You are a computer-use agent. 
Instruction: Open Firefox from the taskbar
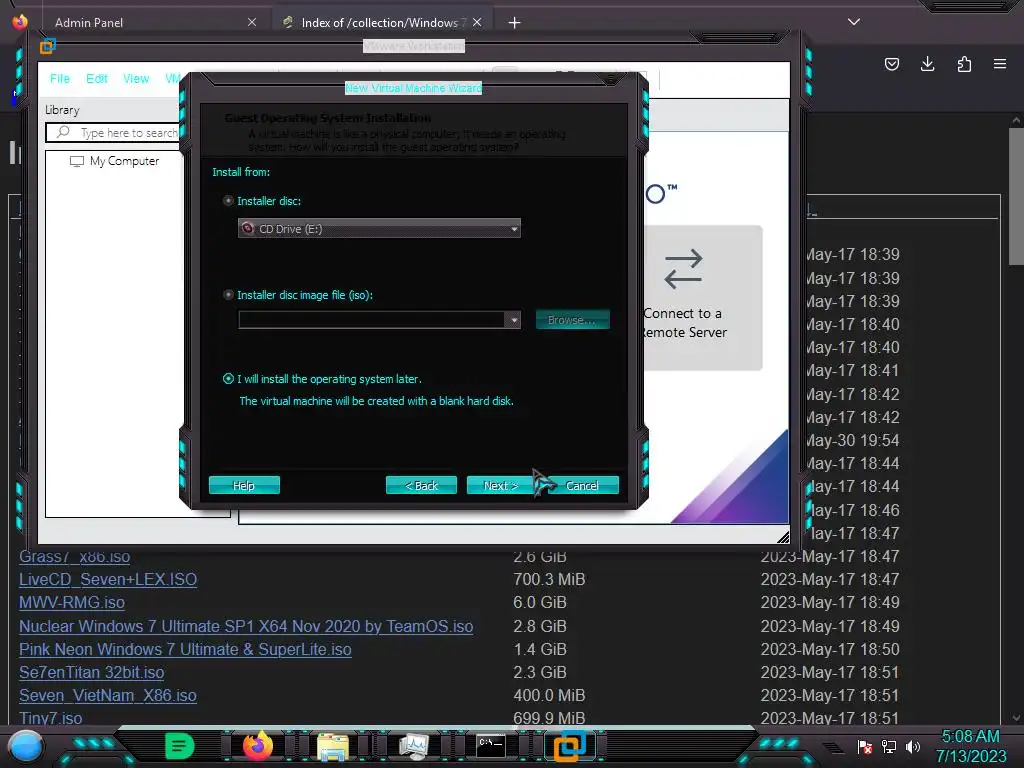[x=257, y=746]
